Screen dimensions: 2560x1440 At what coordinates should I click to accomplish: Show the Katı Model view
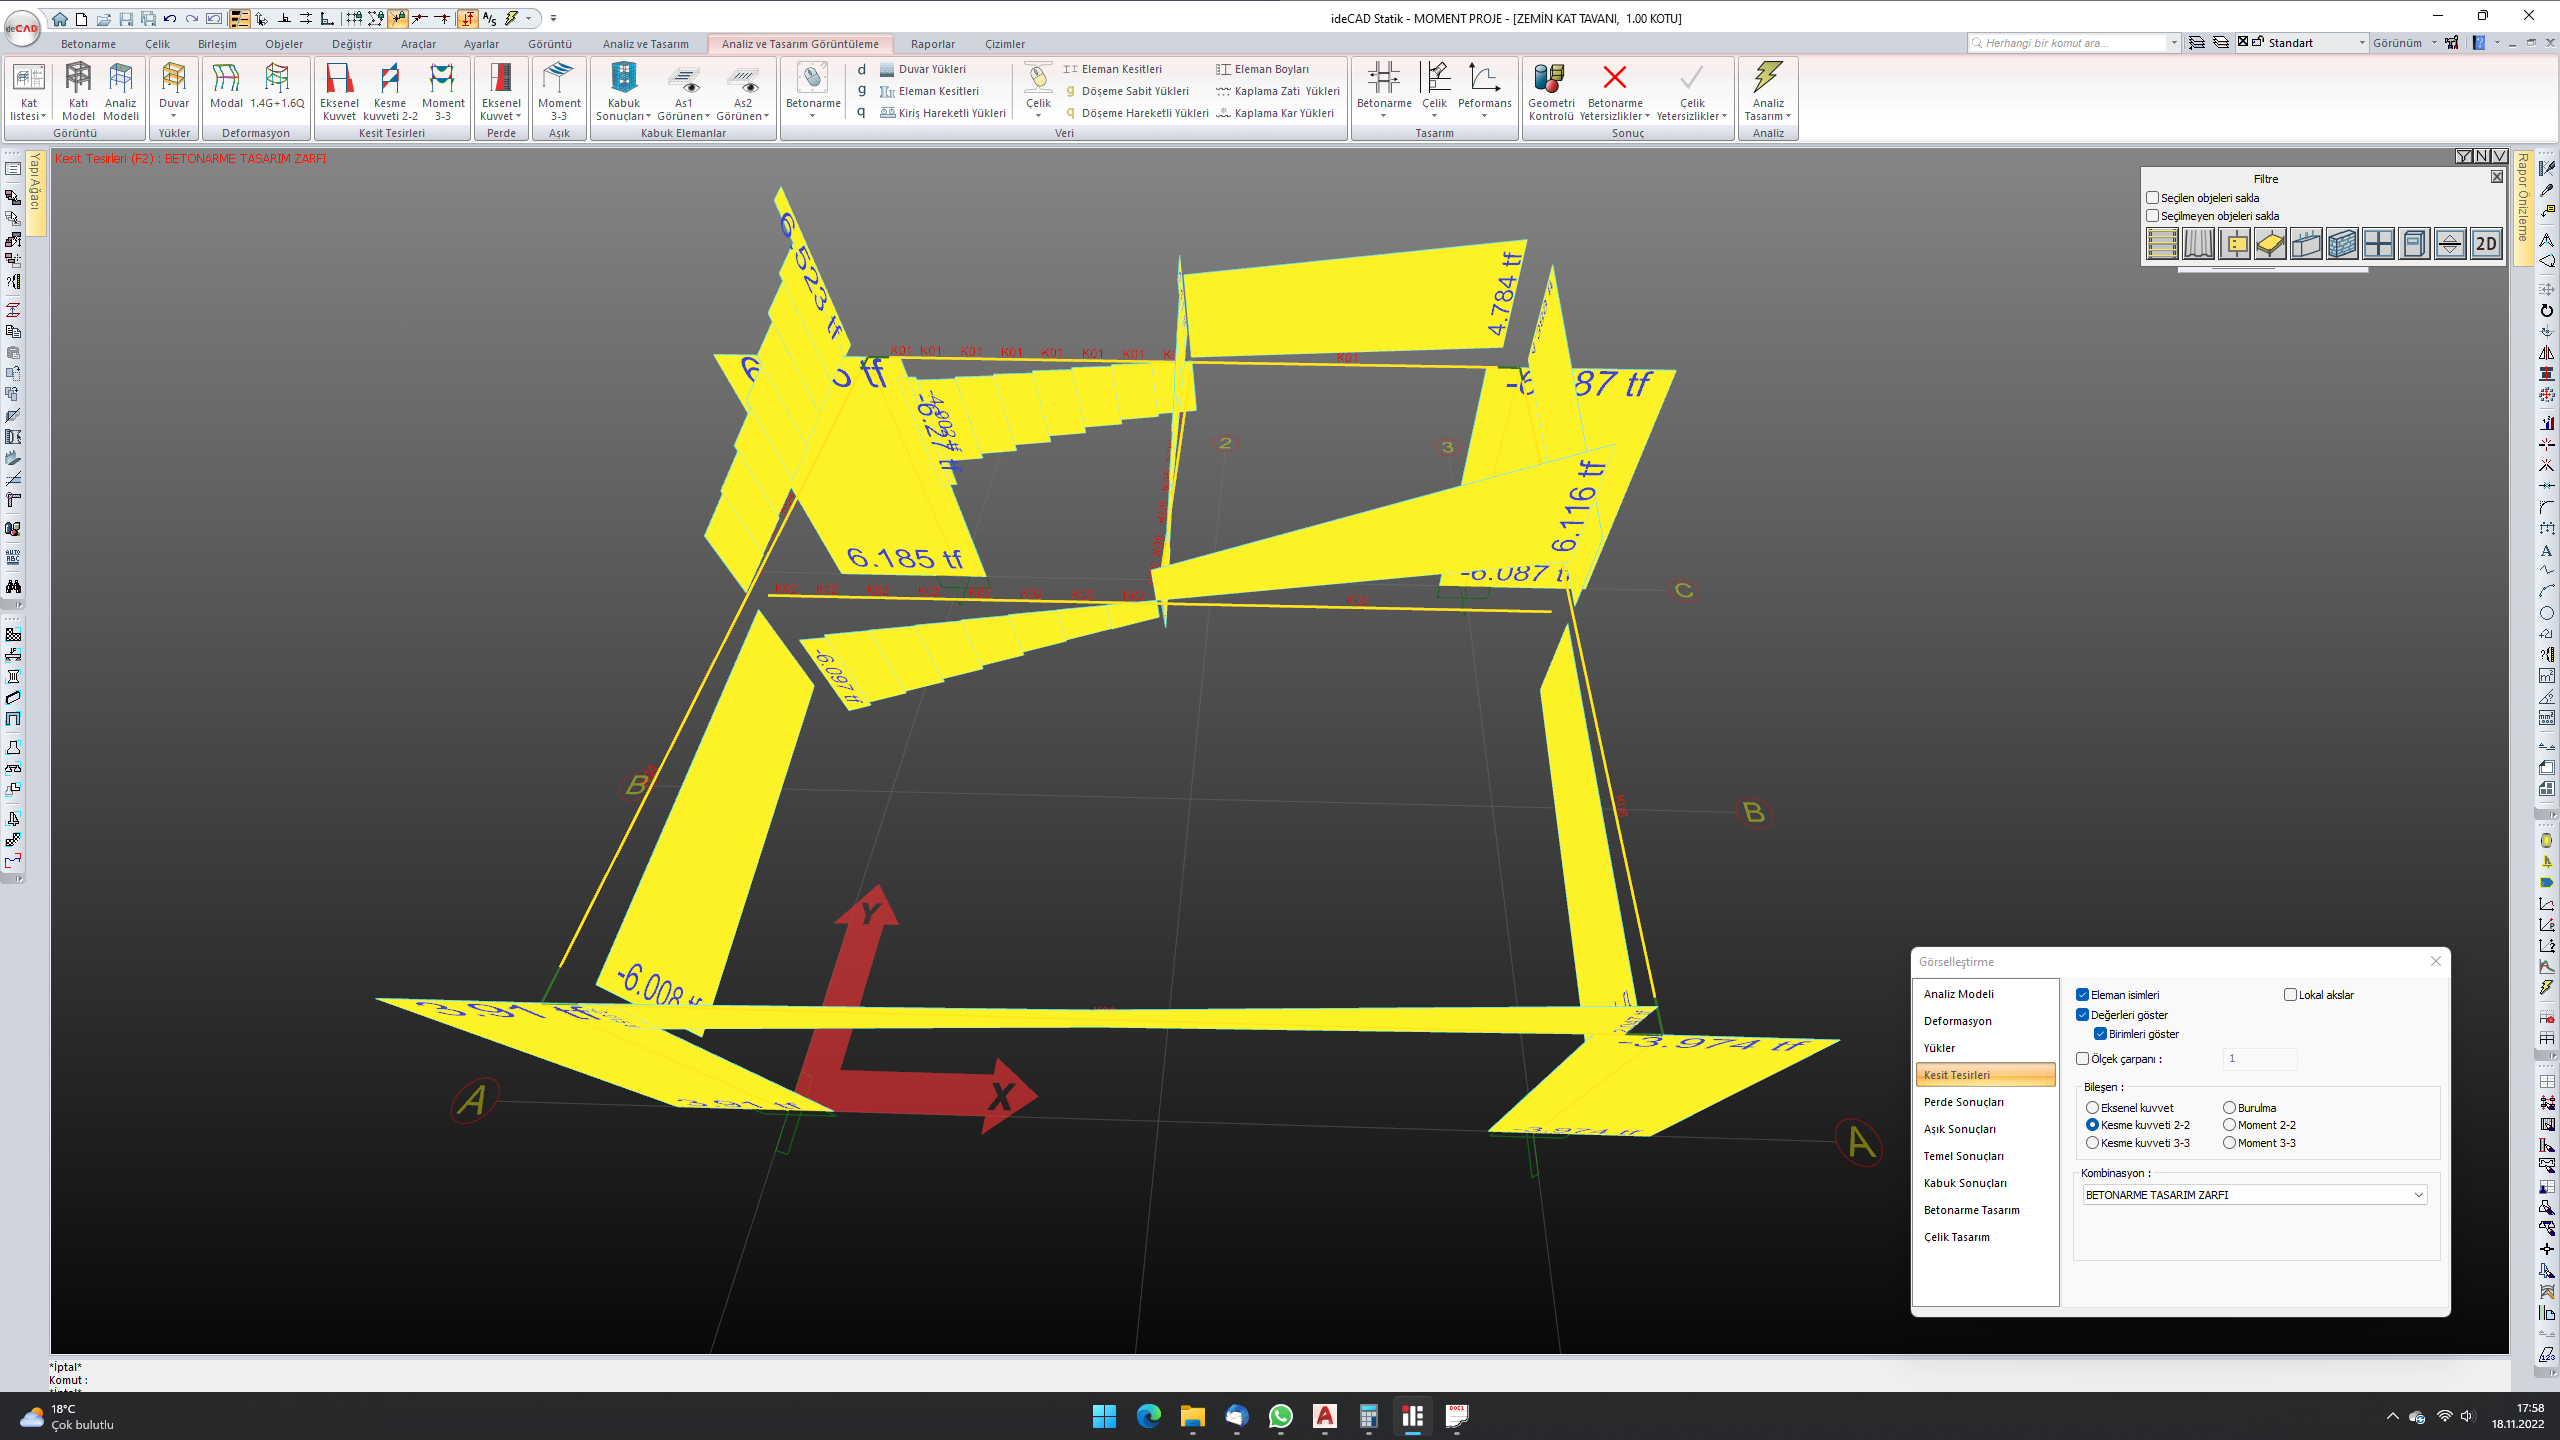pyautogui.click(x=78, y=91)
